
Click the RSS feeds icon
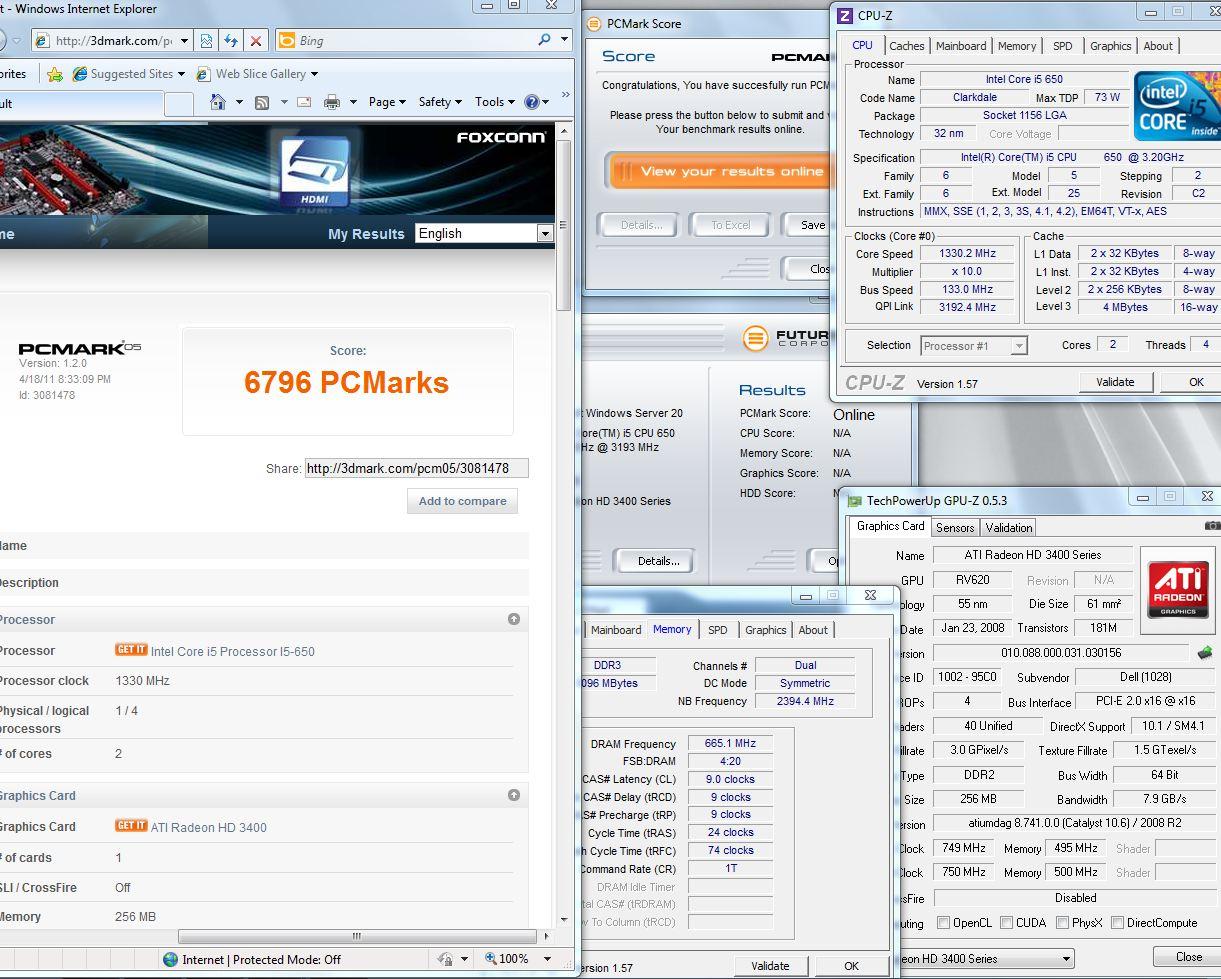262,102
